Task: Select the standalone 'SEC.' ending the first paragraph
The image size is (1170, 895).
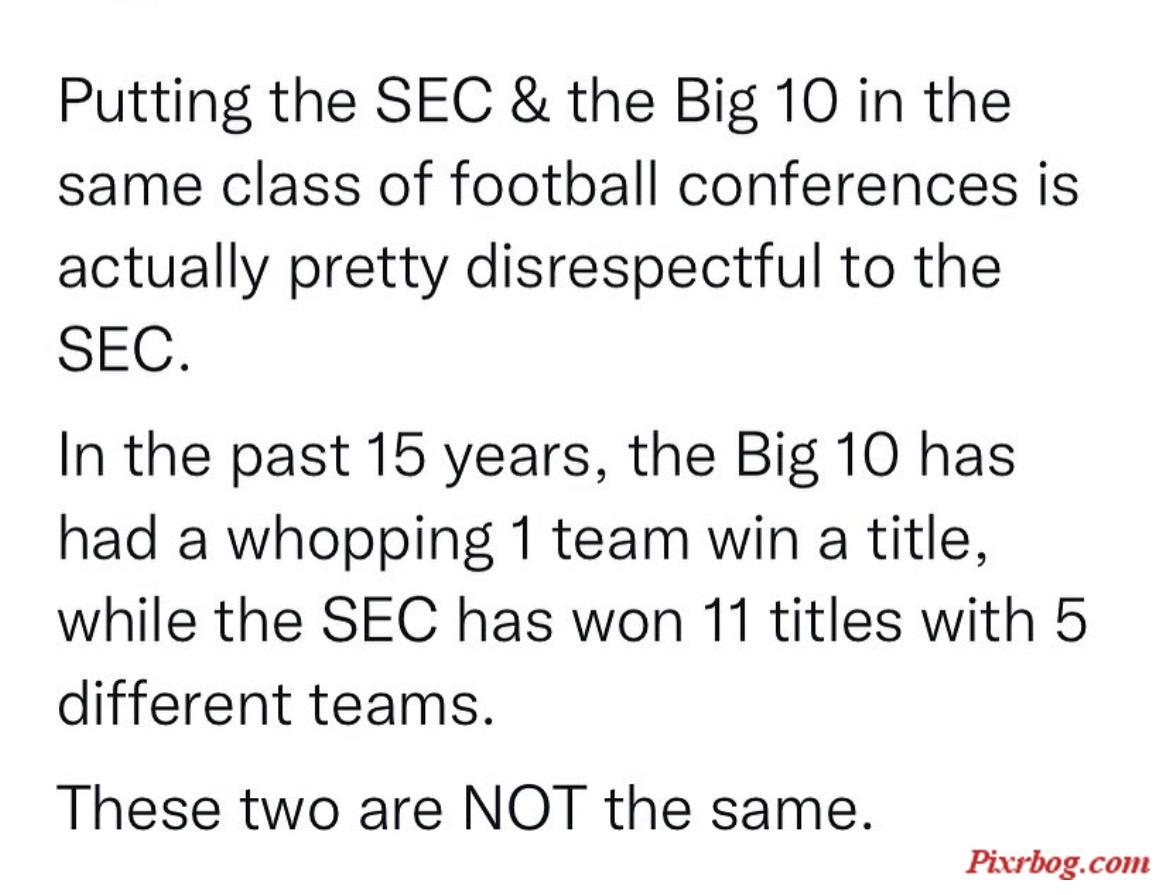Action: [x=124, y=350]
